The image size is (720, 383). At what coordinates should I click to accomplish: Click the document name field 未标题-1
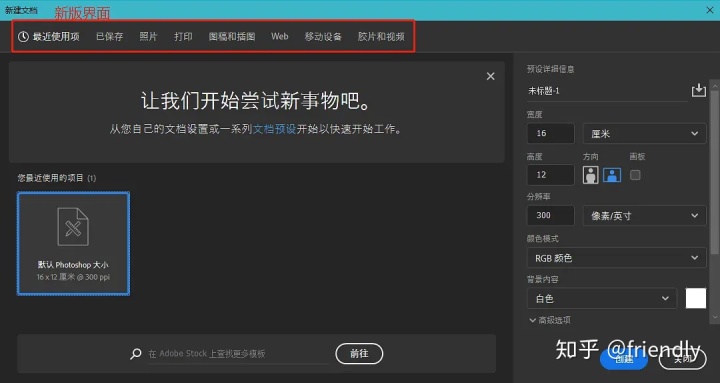607,91
